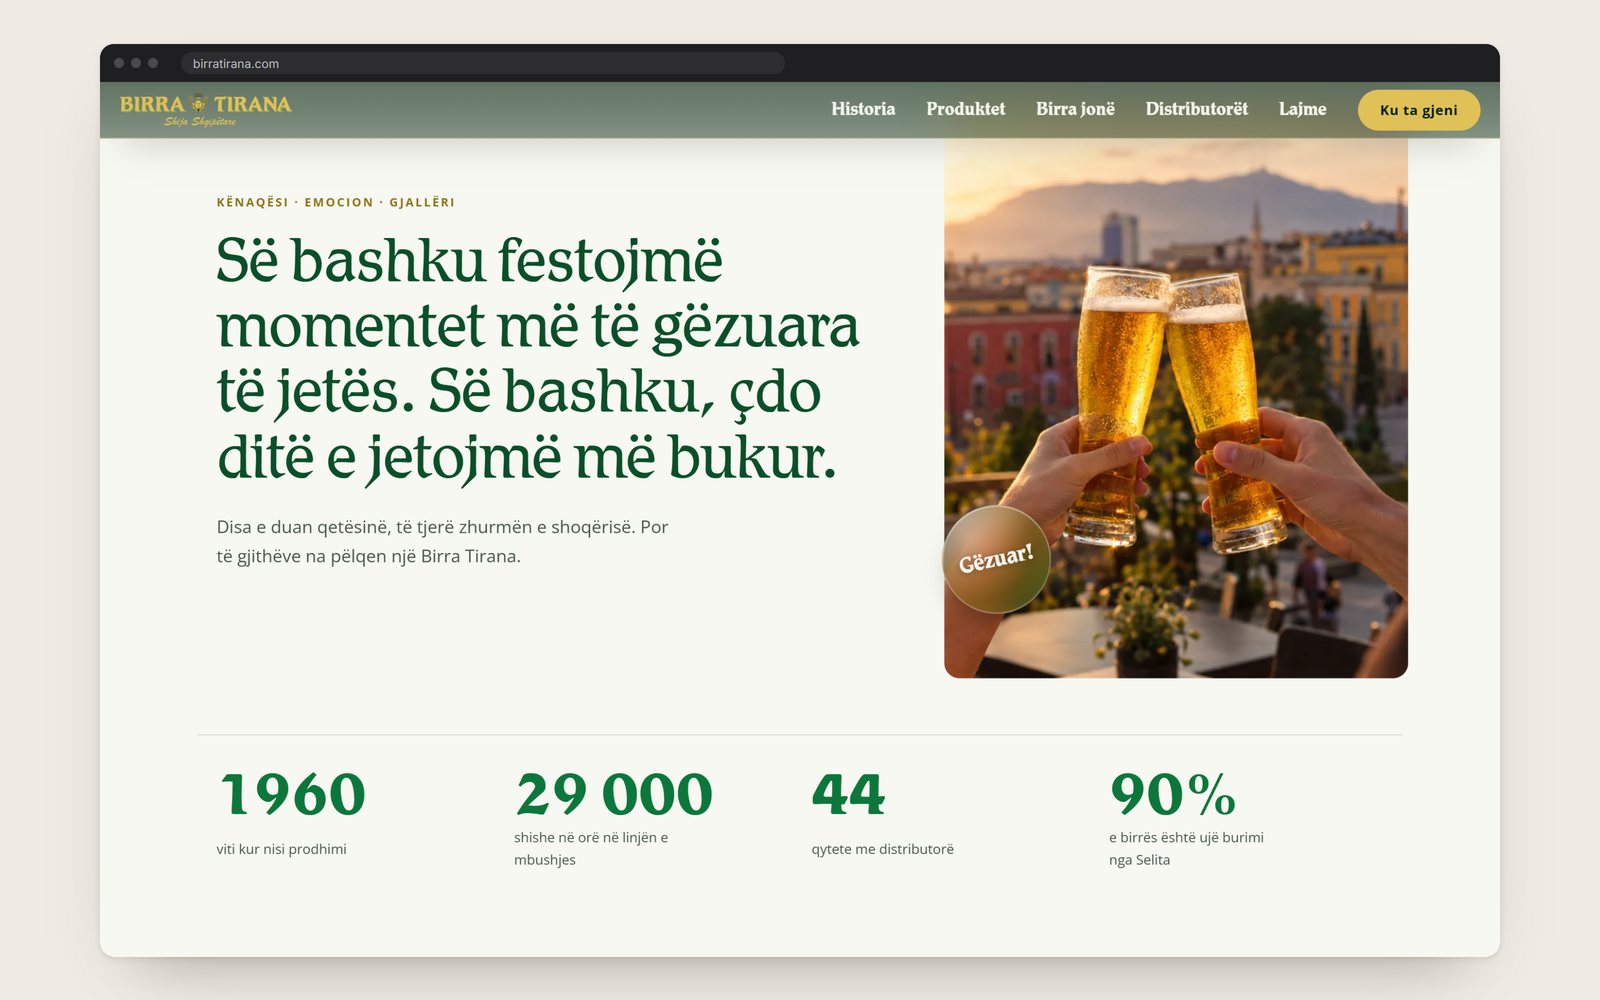Viewport: 1600px width, 1000px height.
Task: Click the viti kur nisi prodhimi caption
Action: (281, 849)
